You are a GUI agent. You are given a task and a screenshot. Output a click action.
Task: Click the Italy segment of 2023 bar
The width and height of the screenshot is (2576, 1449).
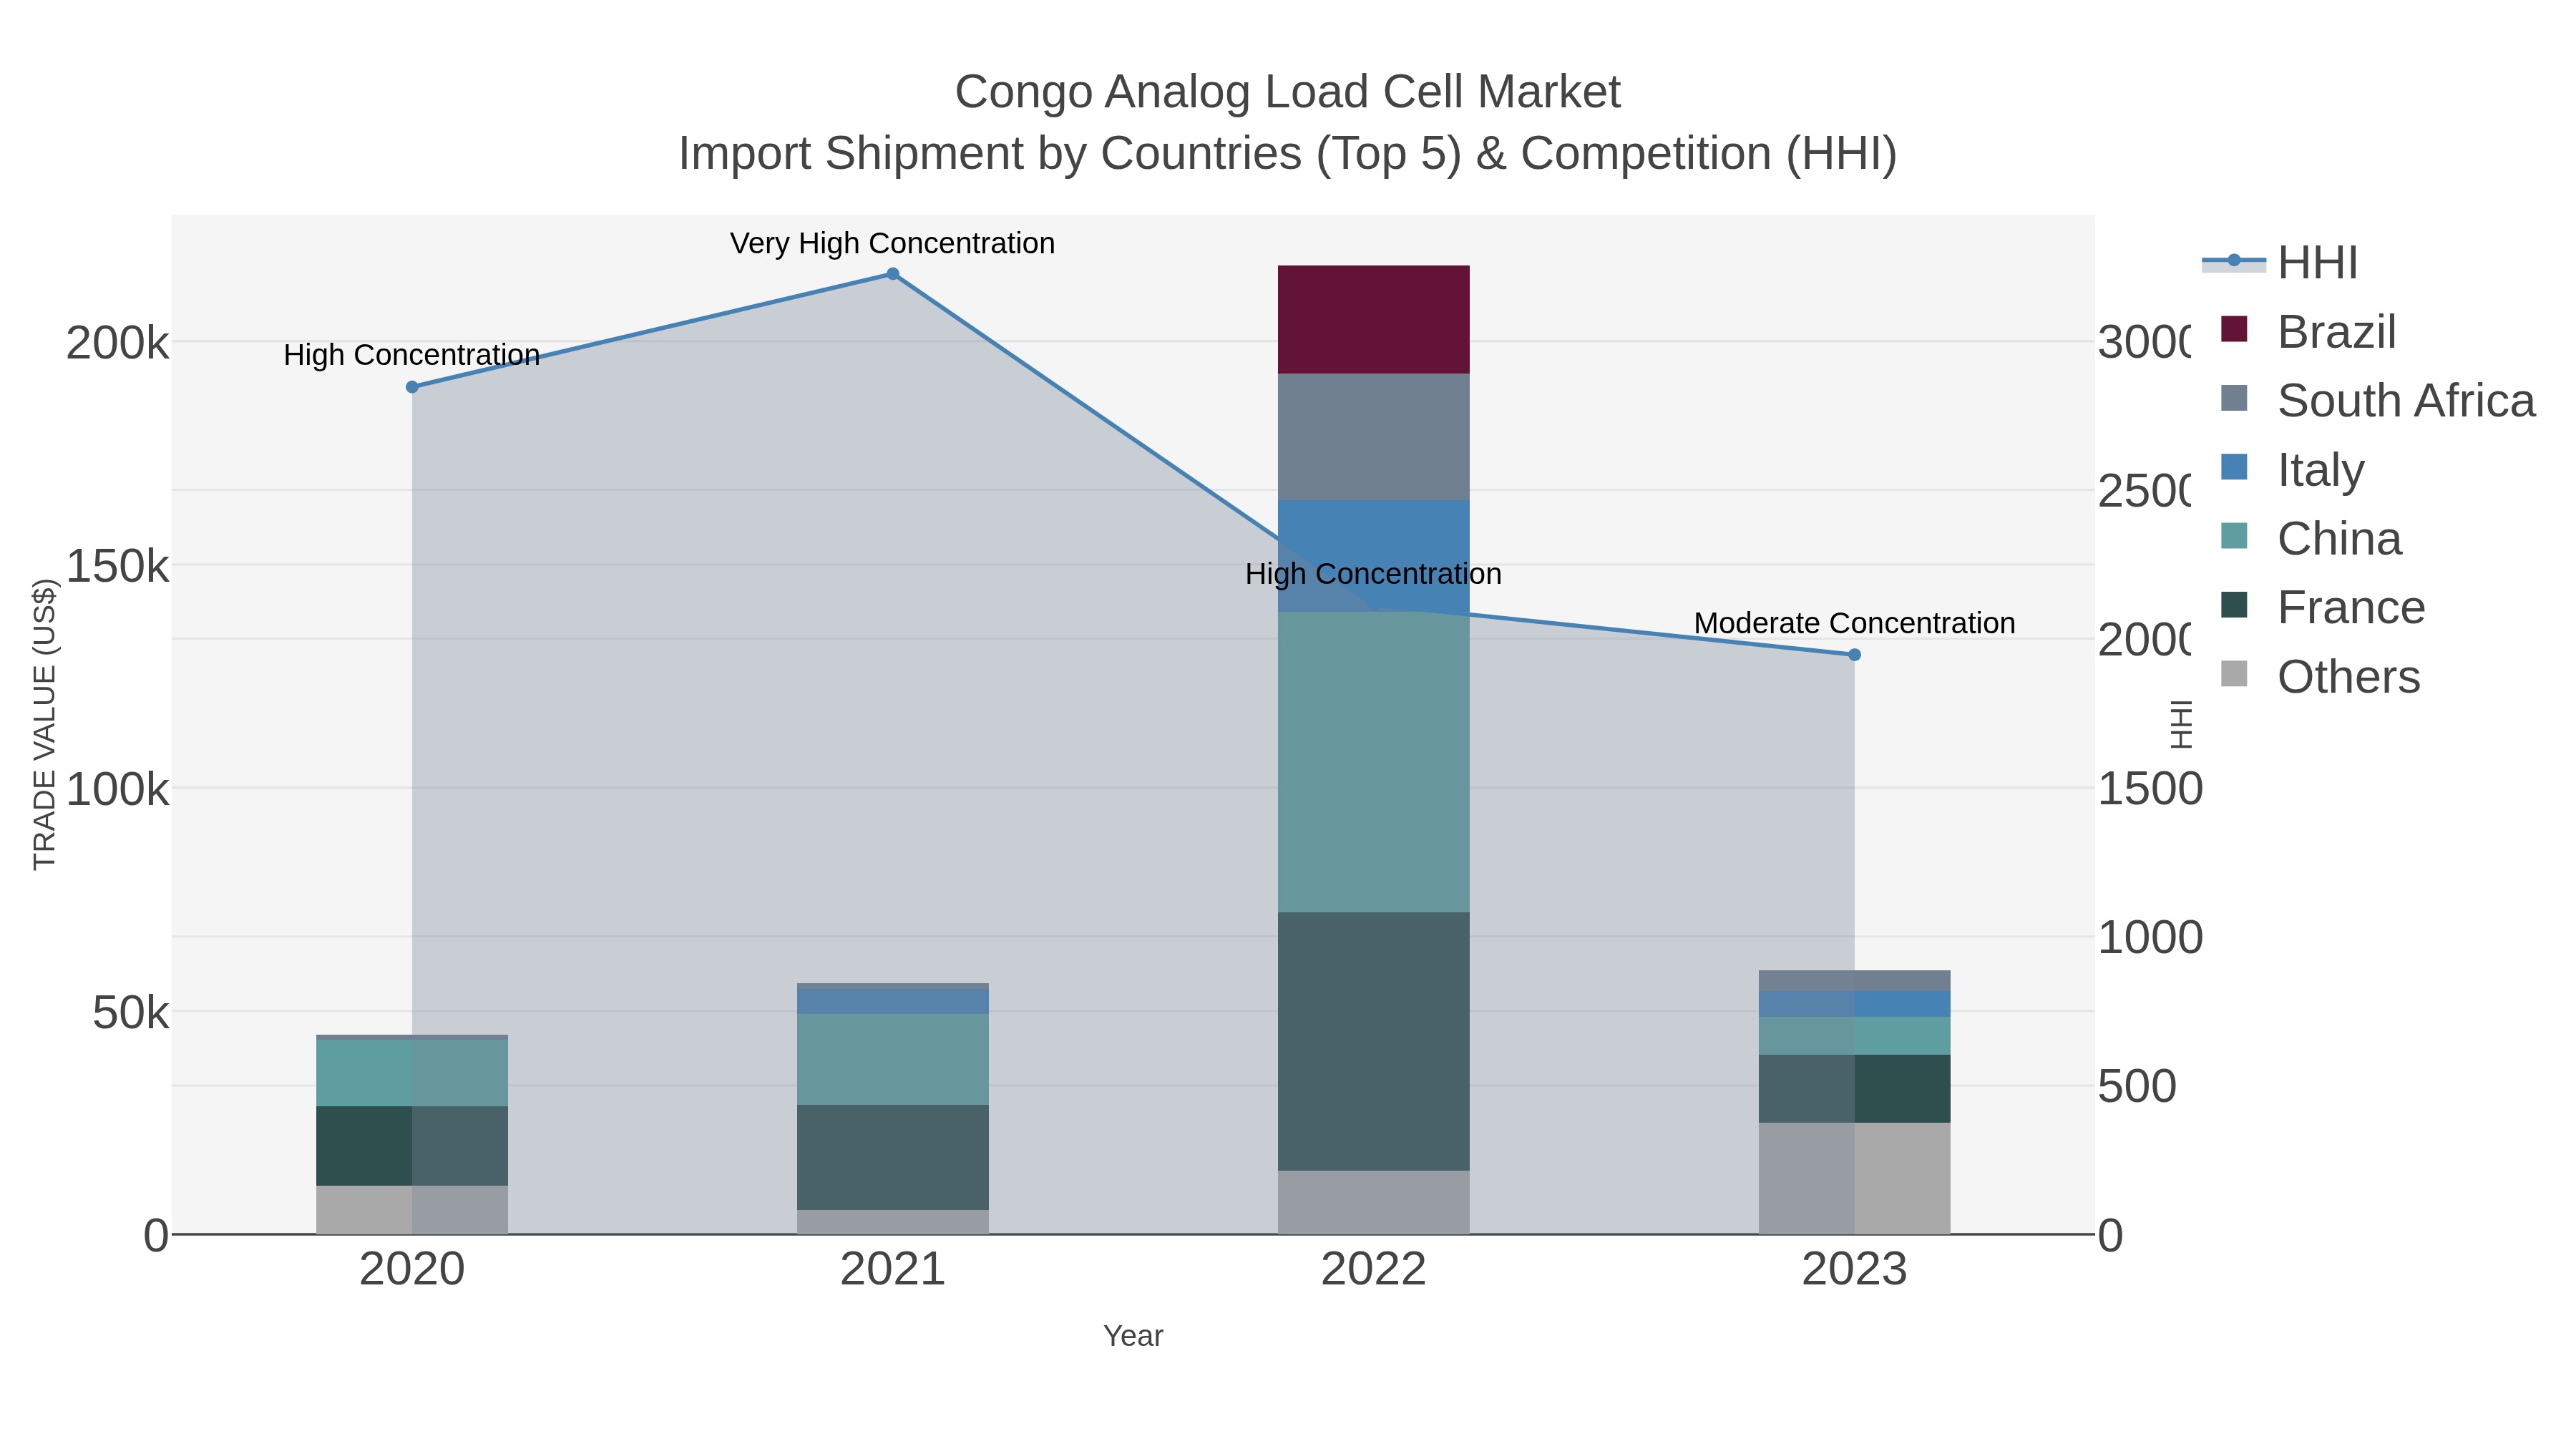click(x=1854, y=1004)
